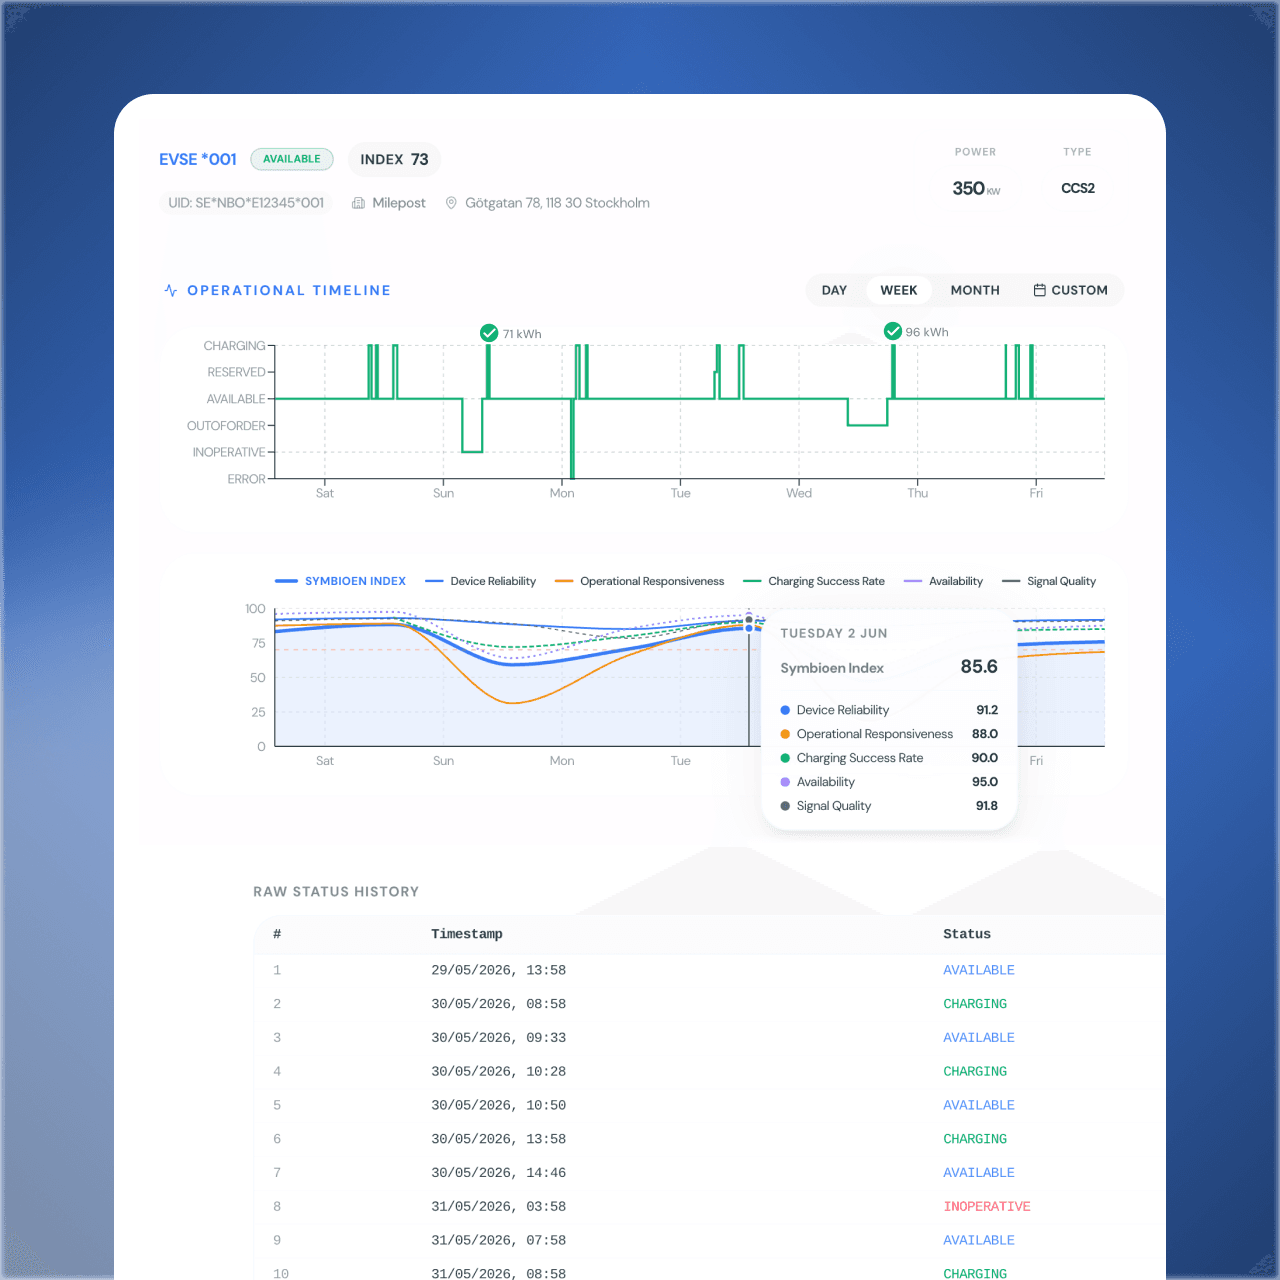Click the 31/05/2026, 07:58 timestamp

click(x=498, y=1240)
